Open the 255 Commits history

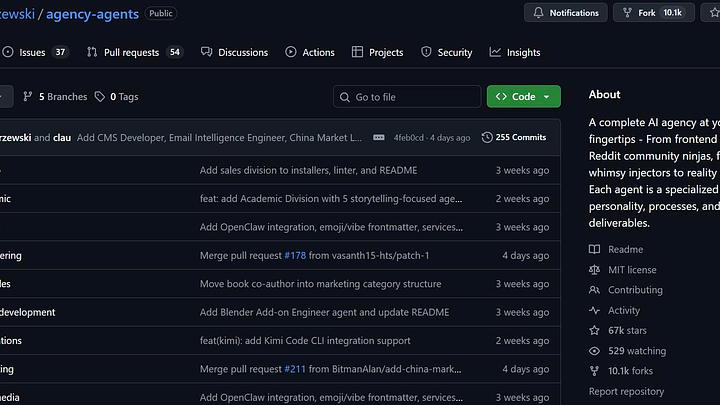pos(514,137)
